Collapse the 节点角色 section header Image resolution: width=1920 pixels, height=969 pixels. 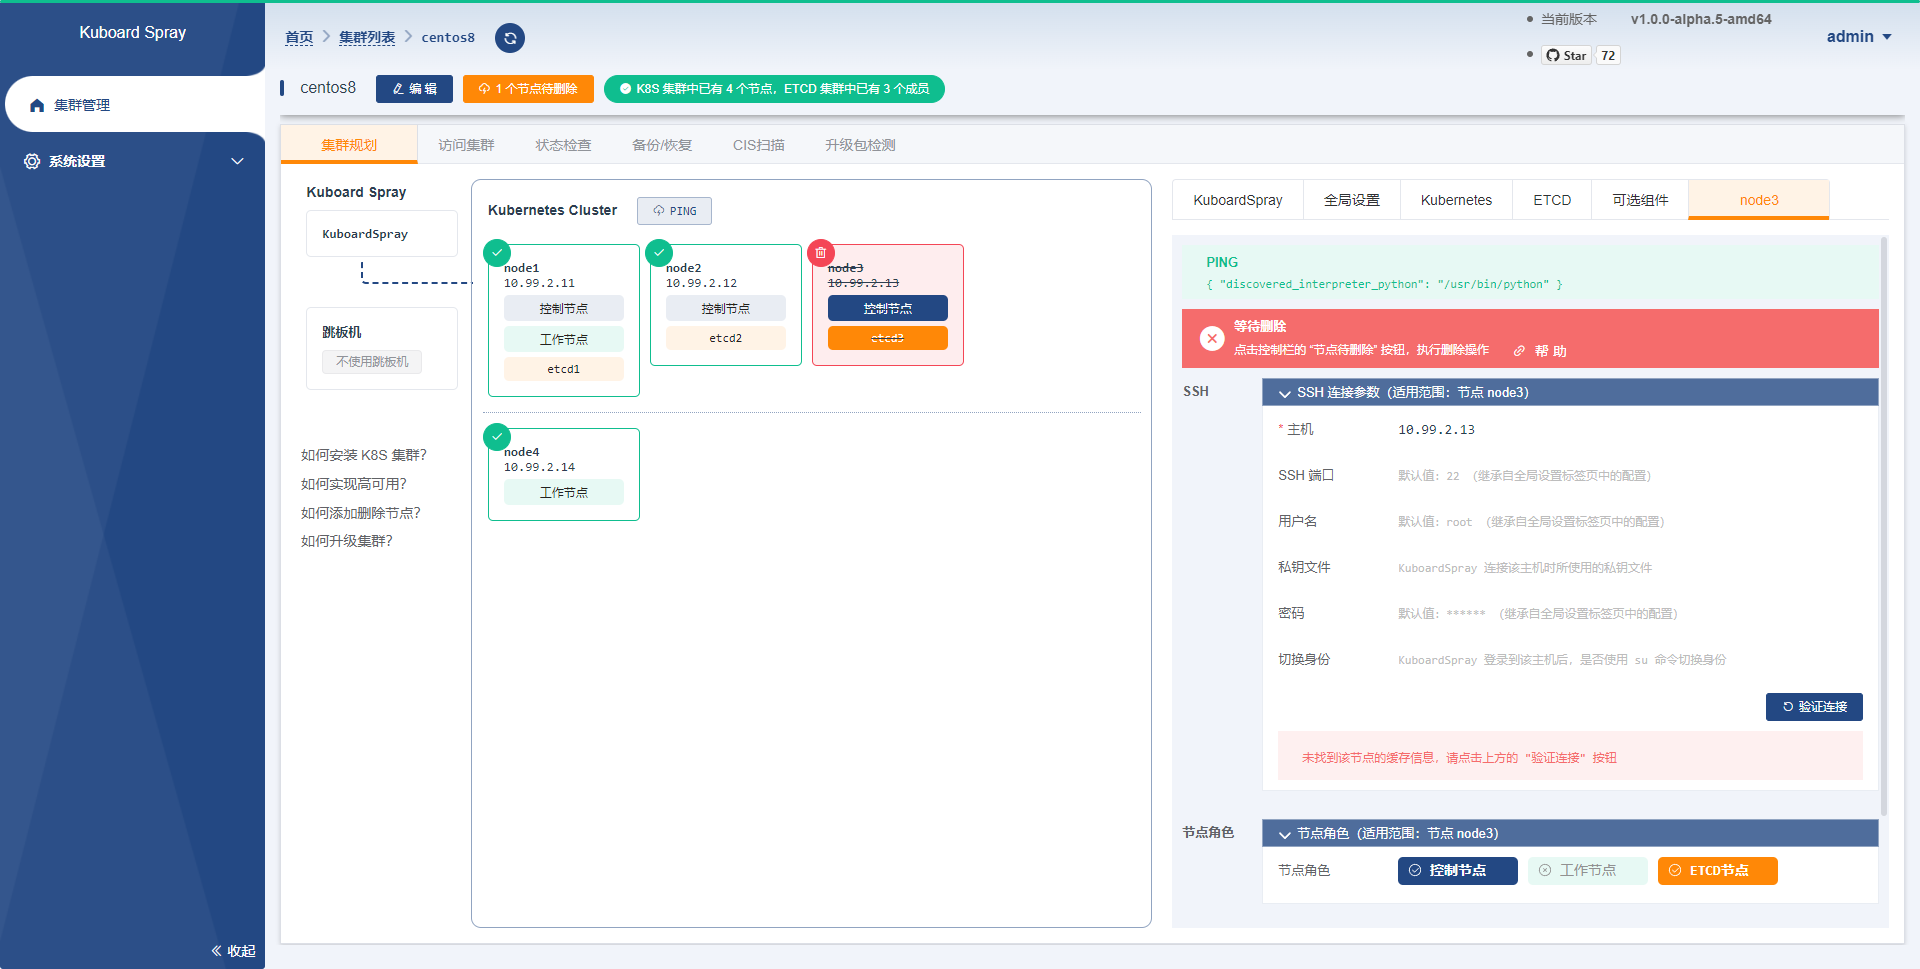tap(1570, 833)
